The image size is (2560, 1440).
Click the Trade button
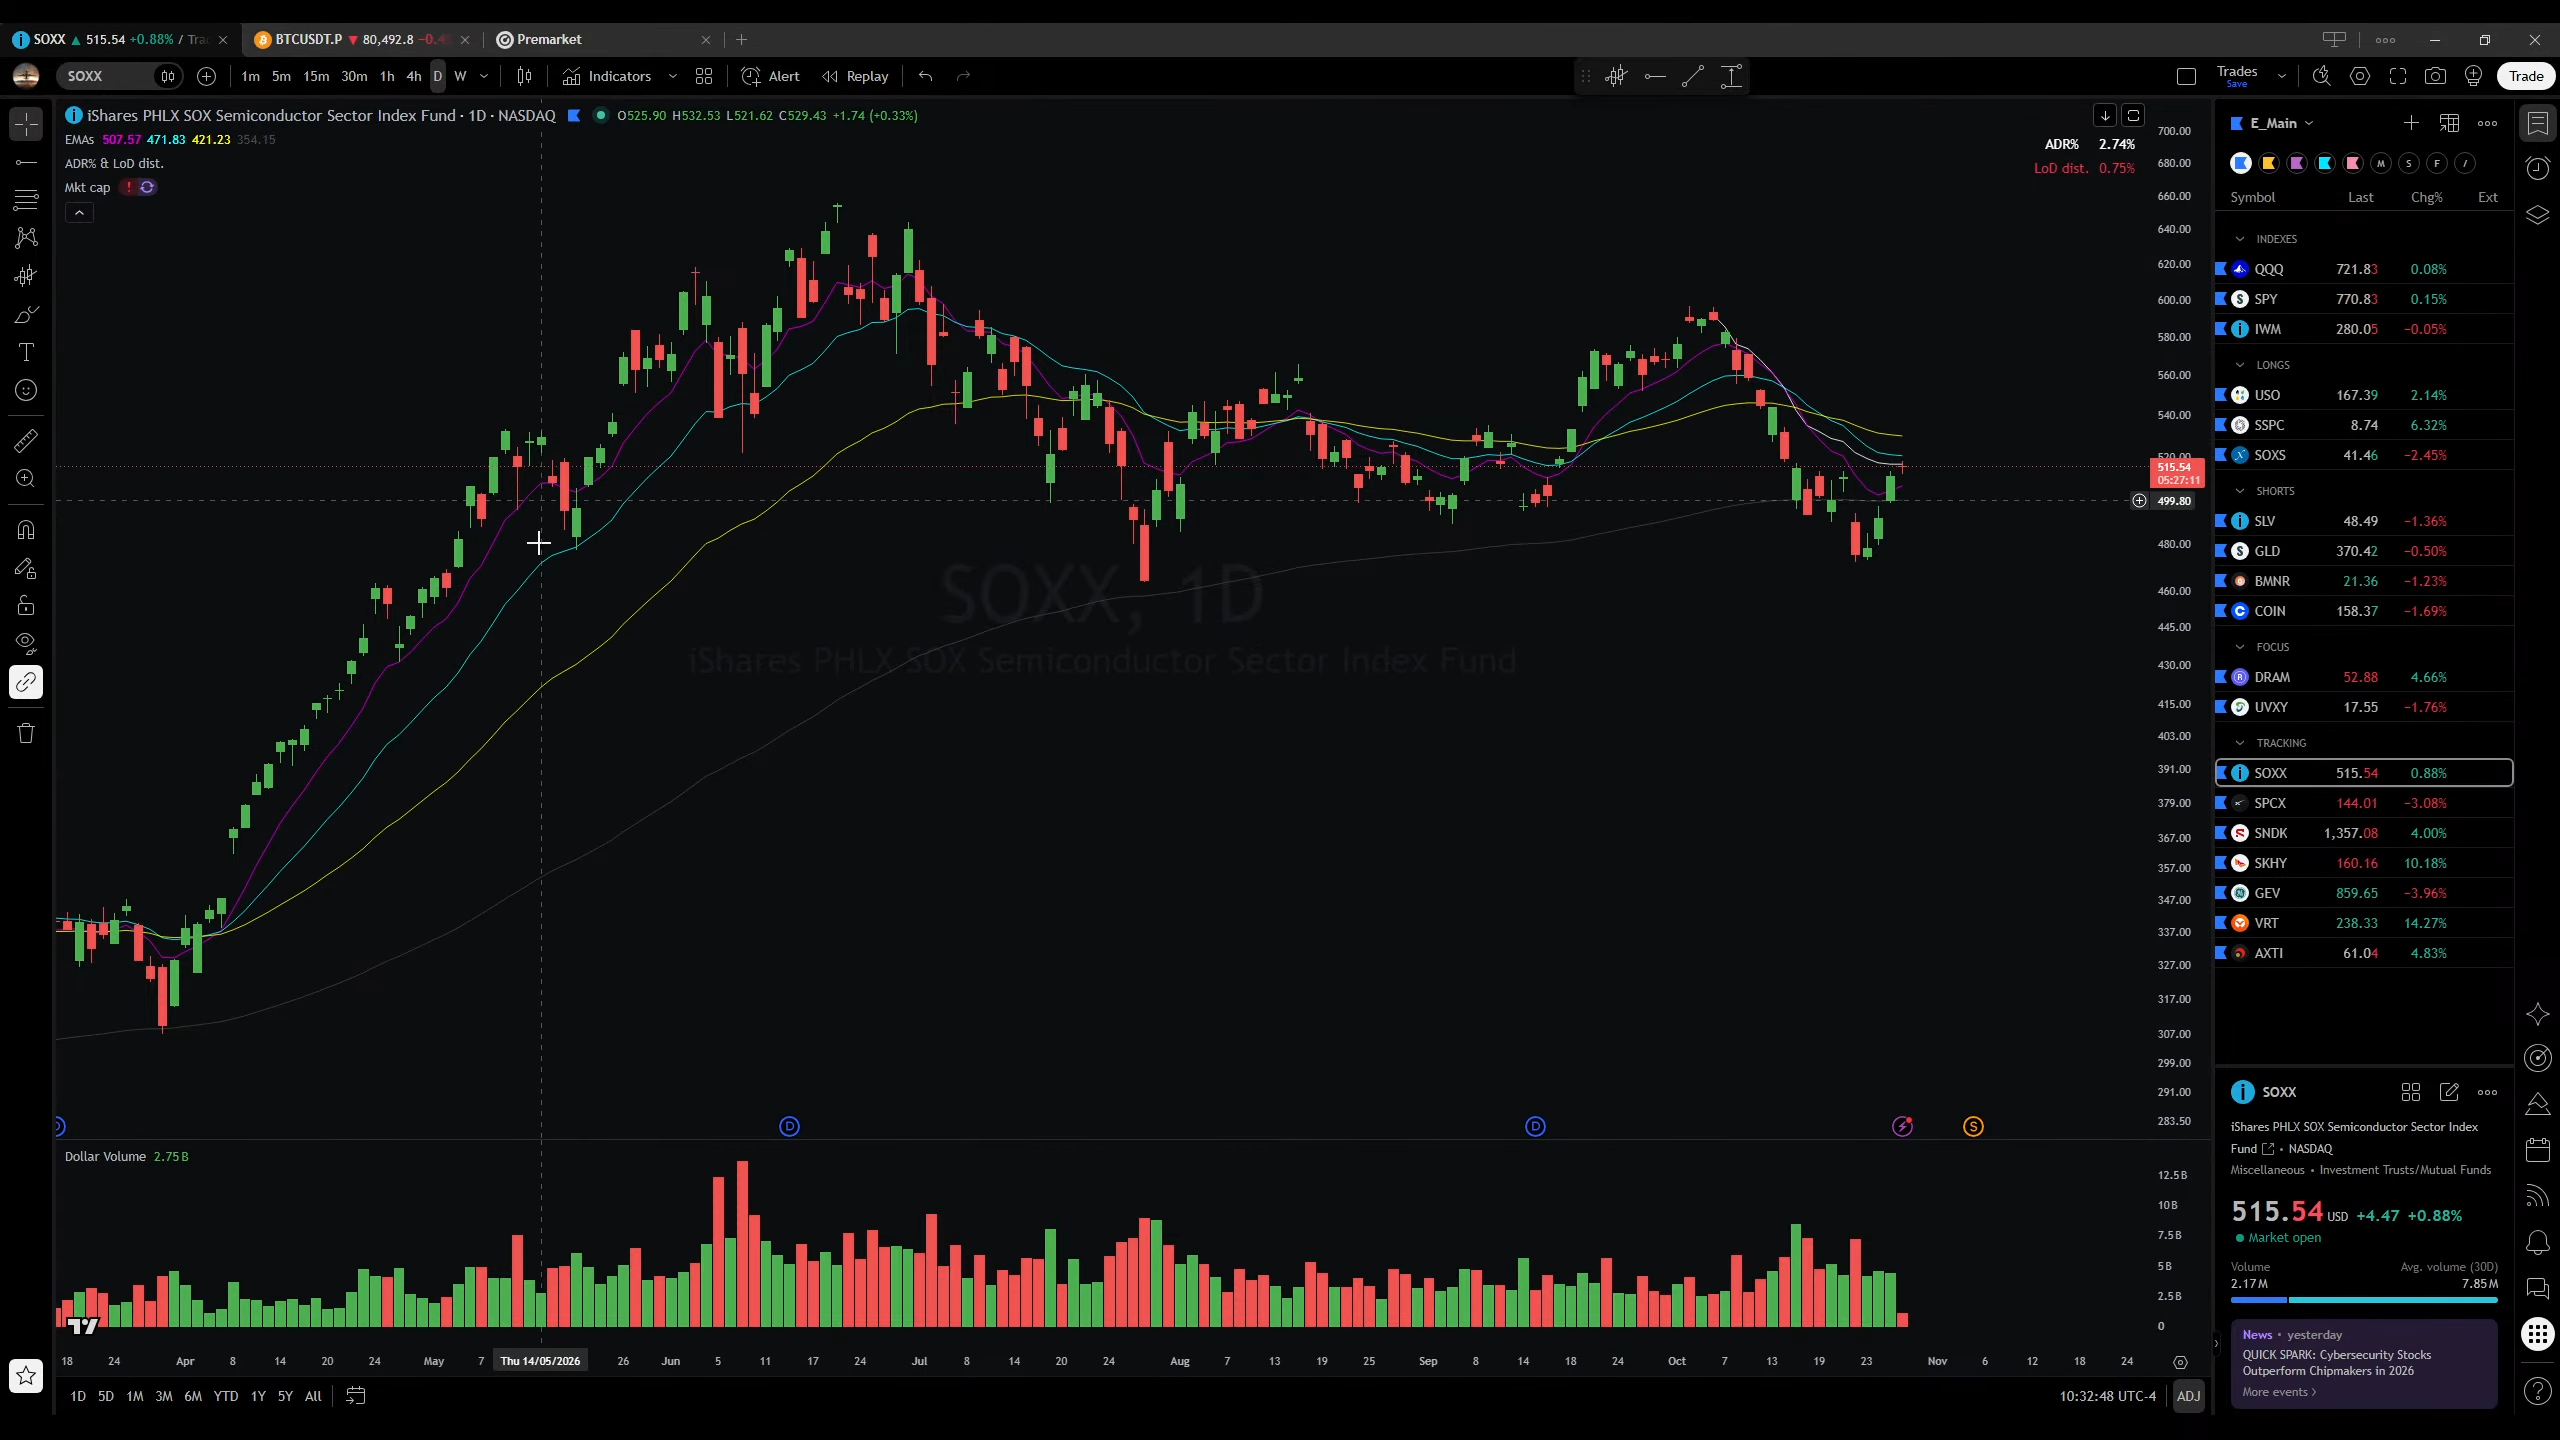2525,76
